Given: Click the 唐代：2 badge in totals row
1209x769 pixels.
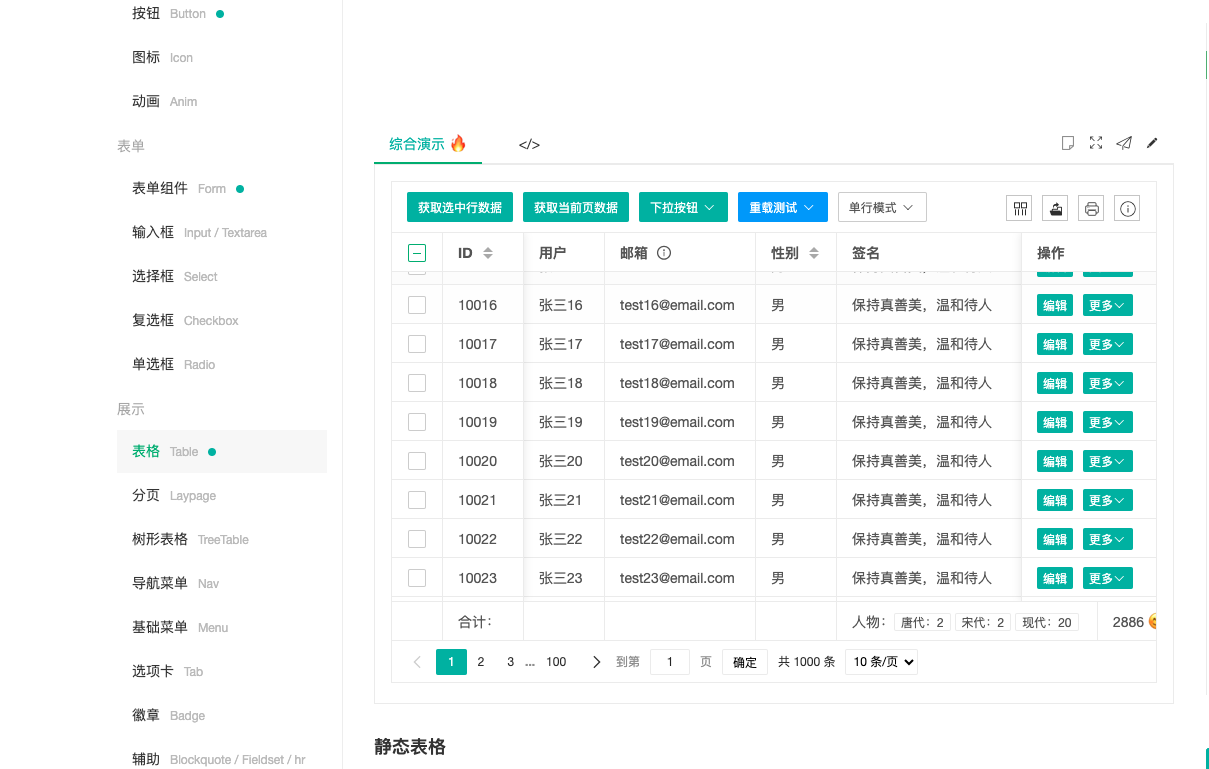Looking at the screenshot, I should point(922,622).
